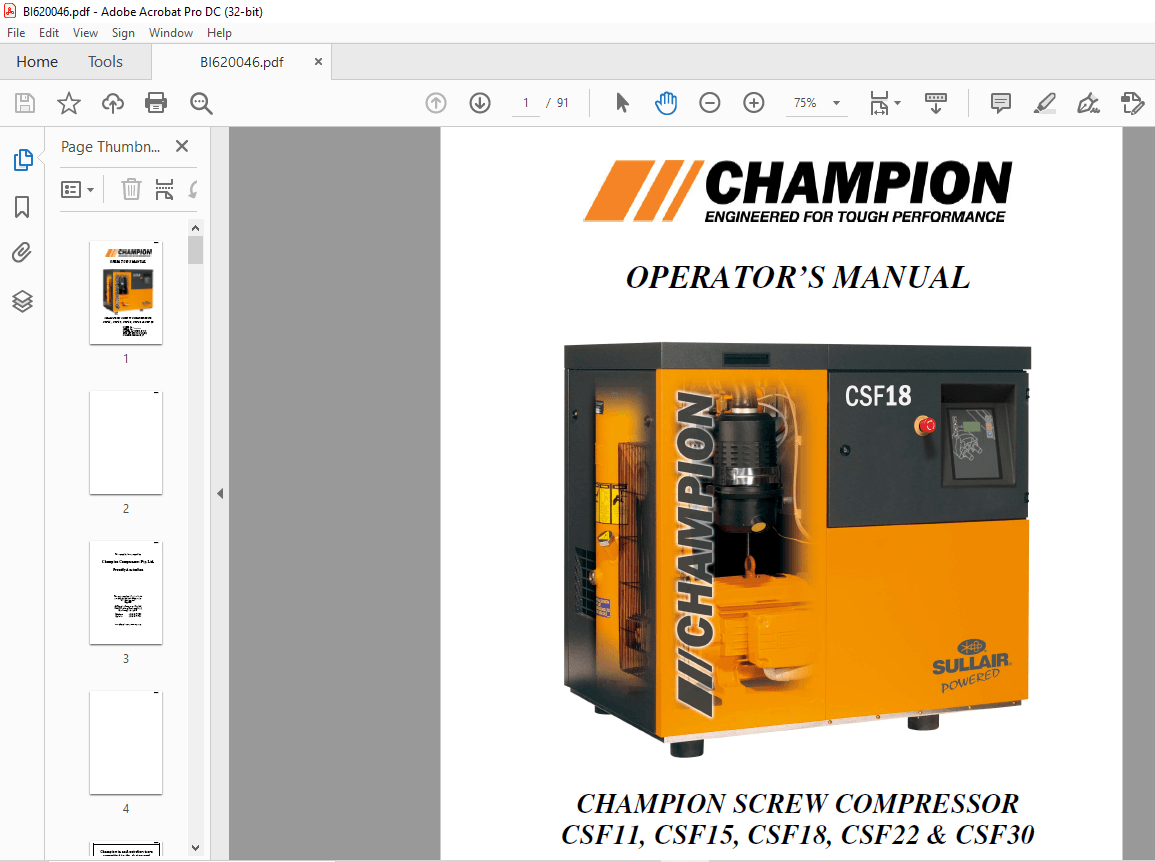Switch to the Home tab
Screen dimensions: 1155x862
pyautogui.click(x=37, y=61)
